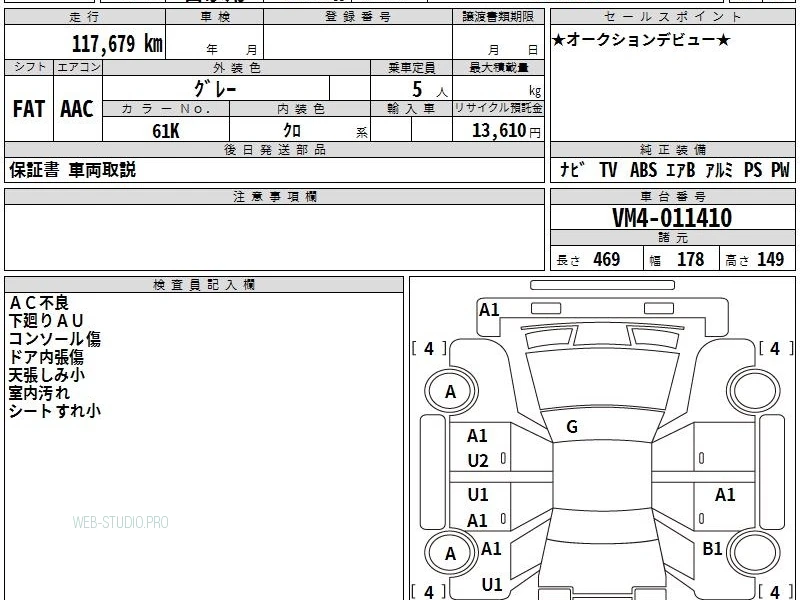Viewport: 800px width, 600px height.
Task: Select the 輸入車 header
Action: point(411,109)
